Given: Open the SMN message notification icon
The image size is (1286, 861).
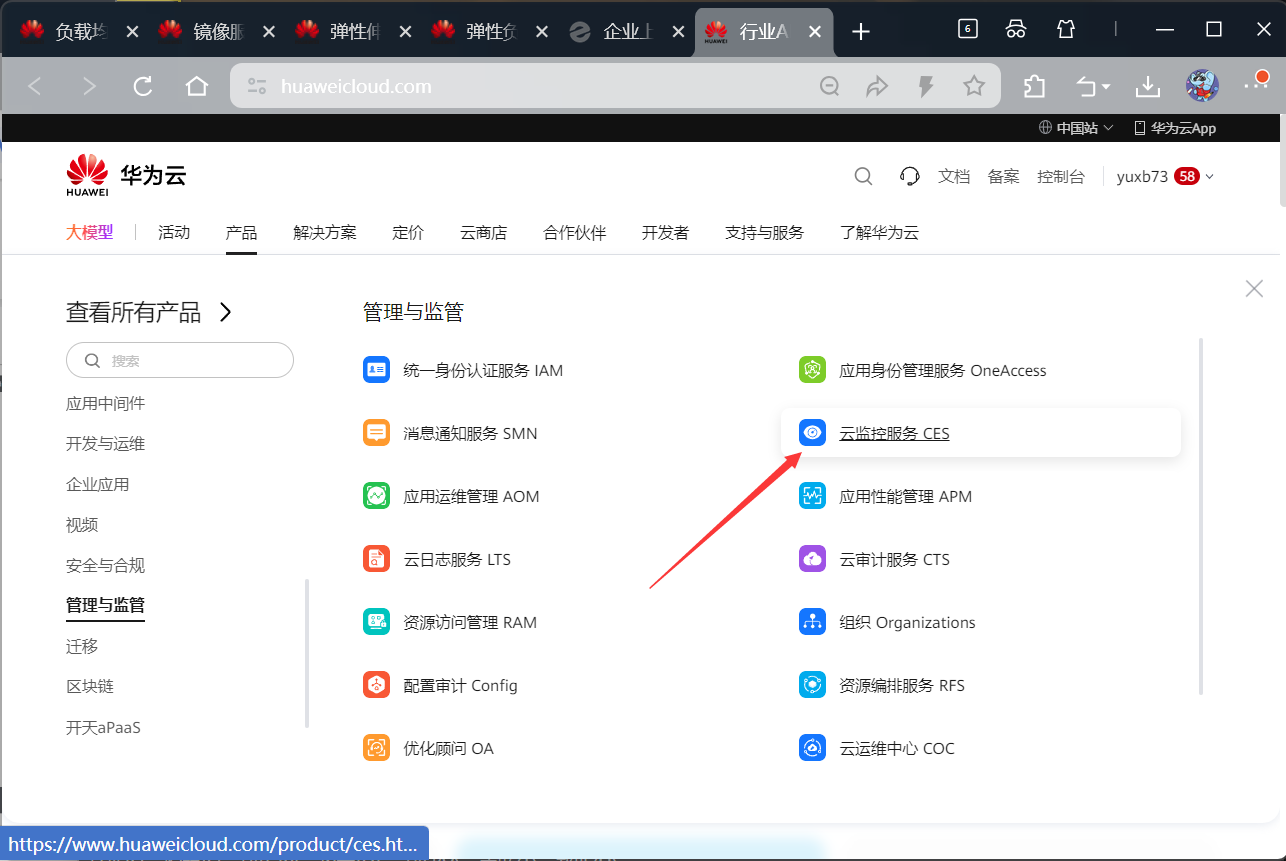Looking at the screenshot, I should 376,433.
